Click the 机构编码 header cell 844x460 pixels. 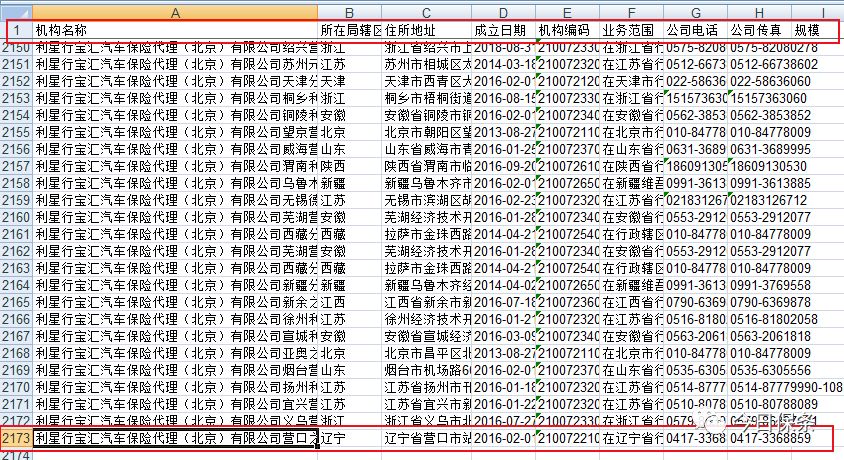pyautogui.click(x=567, y=30)
